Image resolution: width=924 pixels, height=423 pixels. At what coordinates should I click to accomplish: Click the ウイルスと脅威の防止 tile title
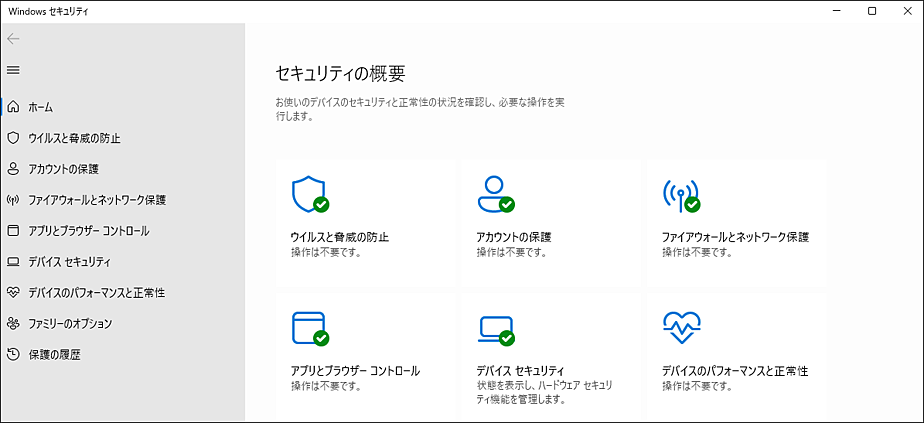click(x=340, y=237)
